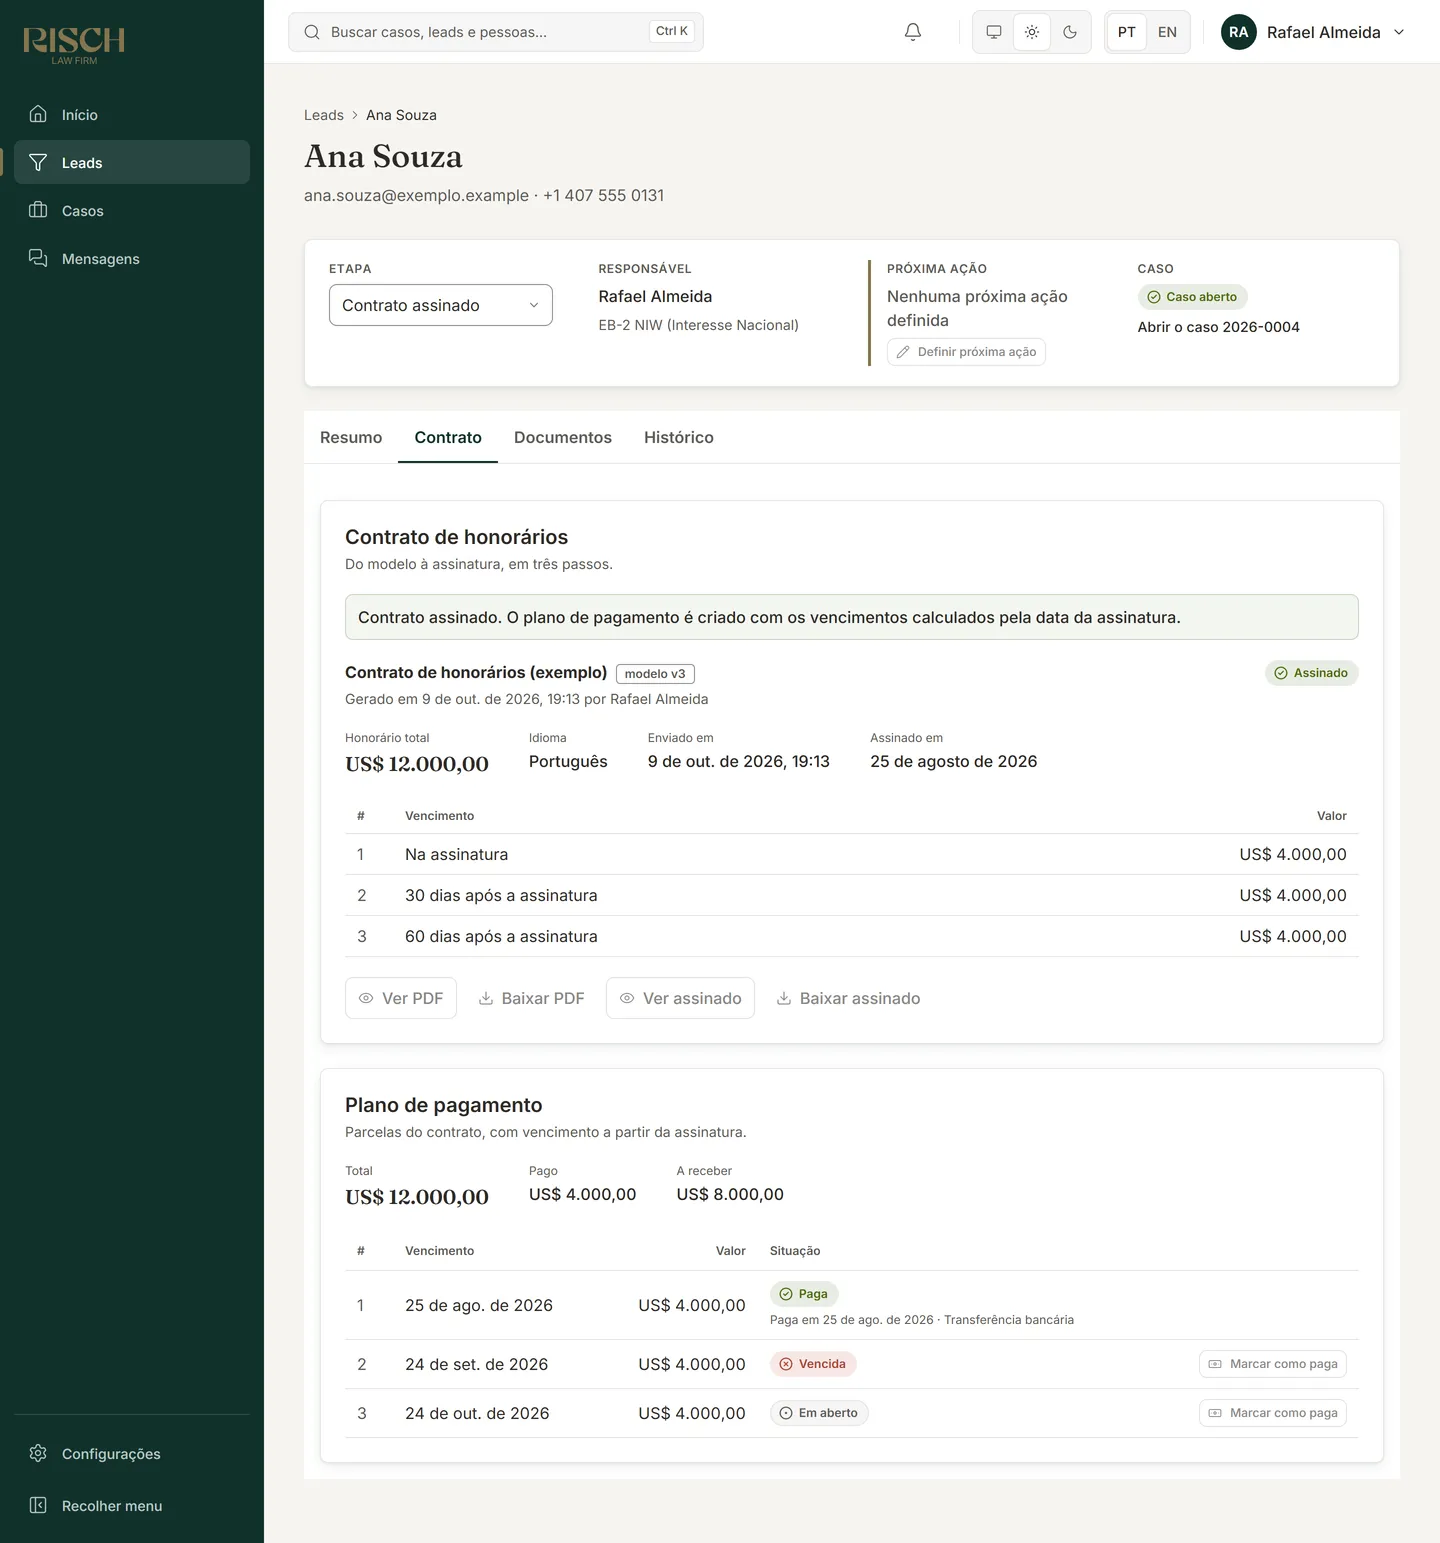Click Leads breadcrumb link
Screen dimensions: 1440x1543
[324, 115]
